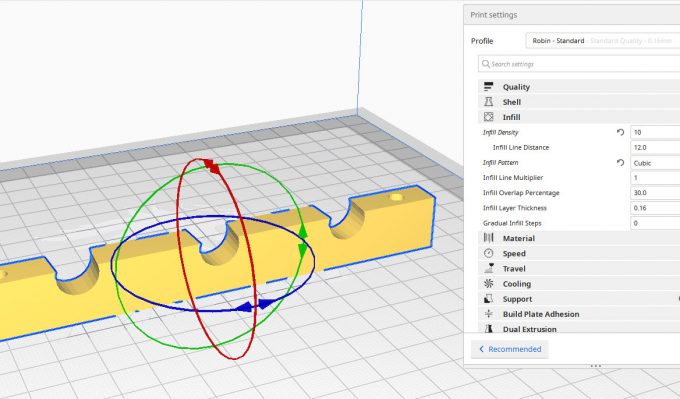Expand the Support settings section
The width and height of the screenshot is (680, 399).
[579, 299]
